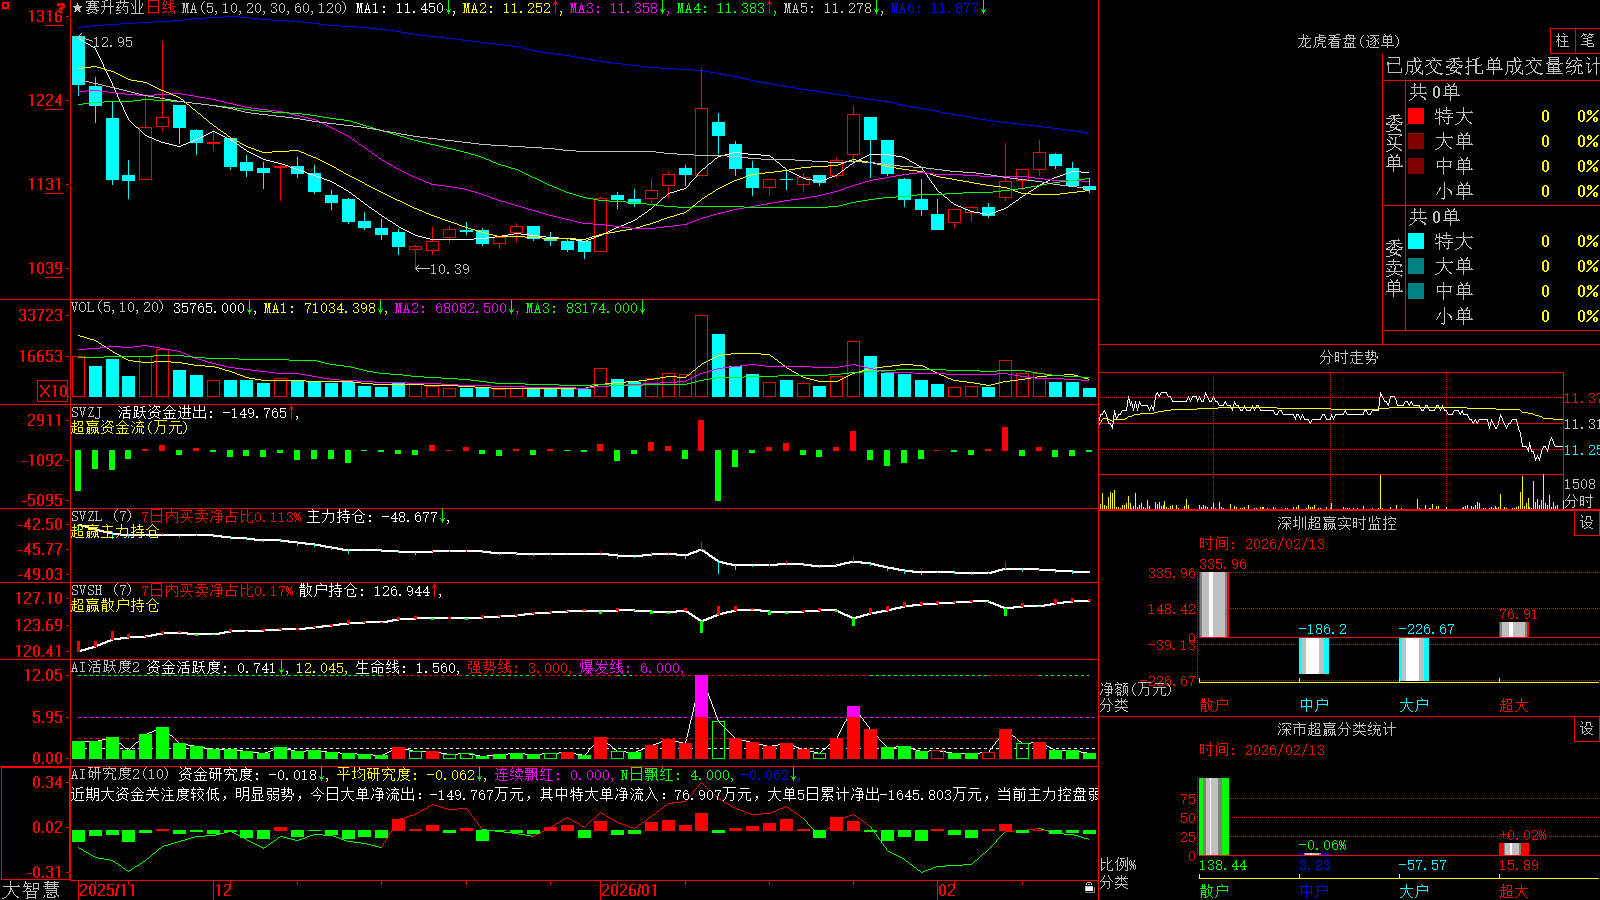Click the dark red 大单 buy order swatch
The height and width of the screenshot is (900, 1600).
[1416, 141]
